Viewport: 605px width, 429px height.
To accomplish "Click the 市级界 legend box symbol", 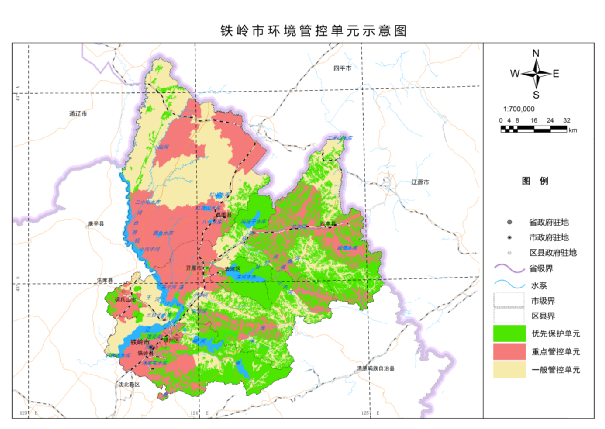I will [x=510, y=300].
